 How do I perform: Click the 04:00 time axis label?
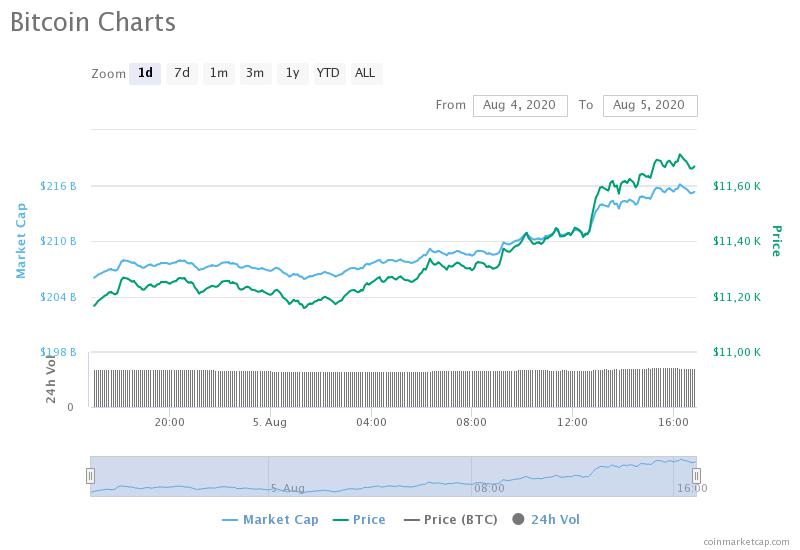click(x=371, y=422)
